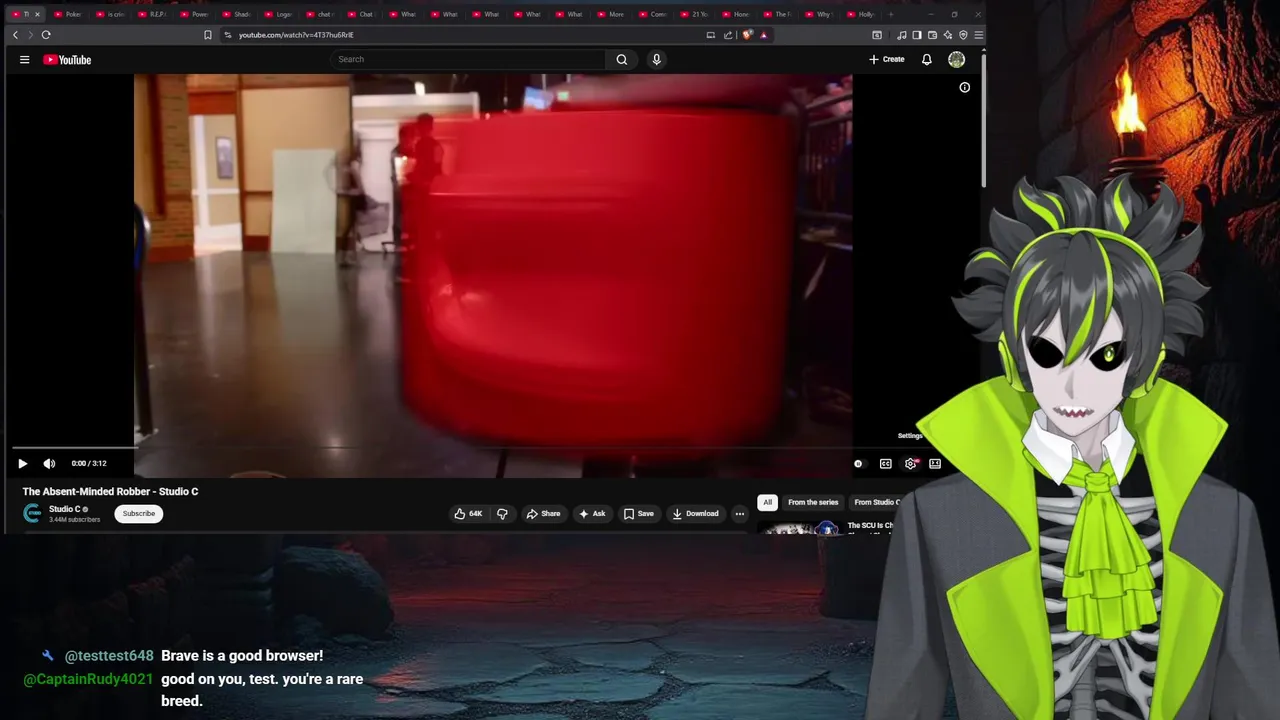Open Brave Leo AI sparkle icon
Viewport: 1280px width, 720px height.
pos(947,35)
